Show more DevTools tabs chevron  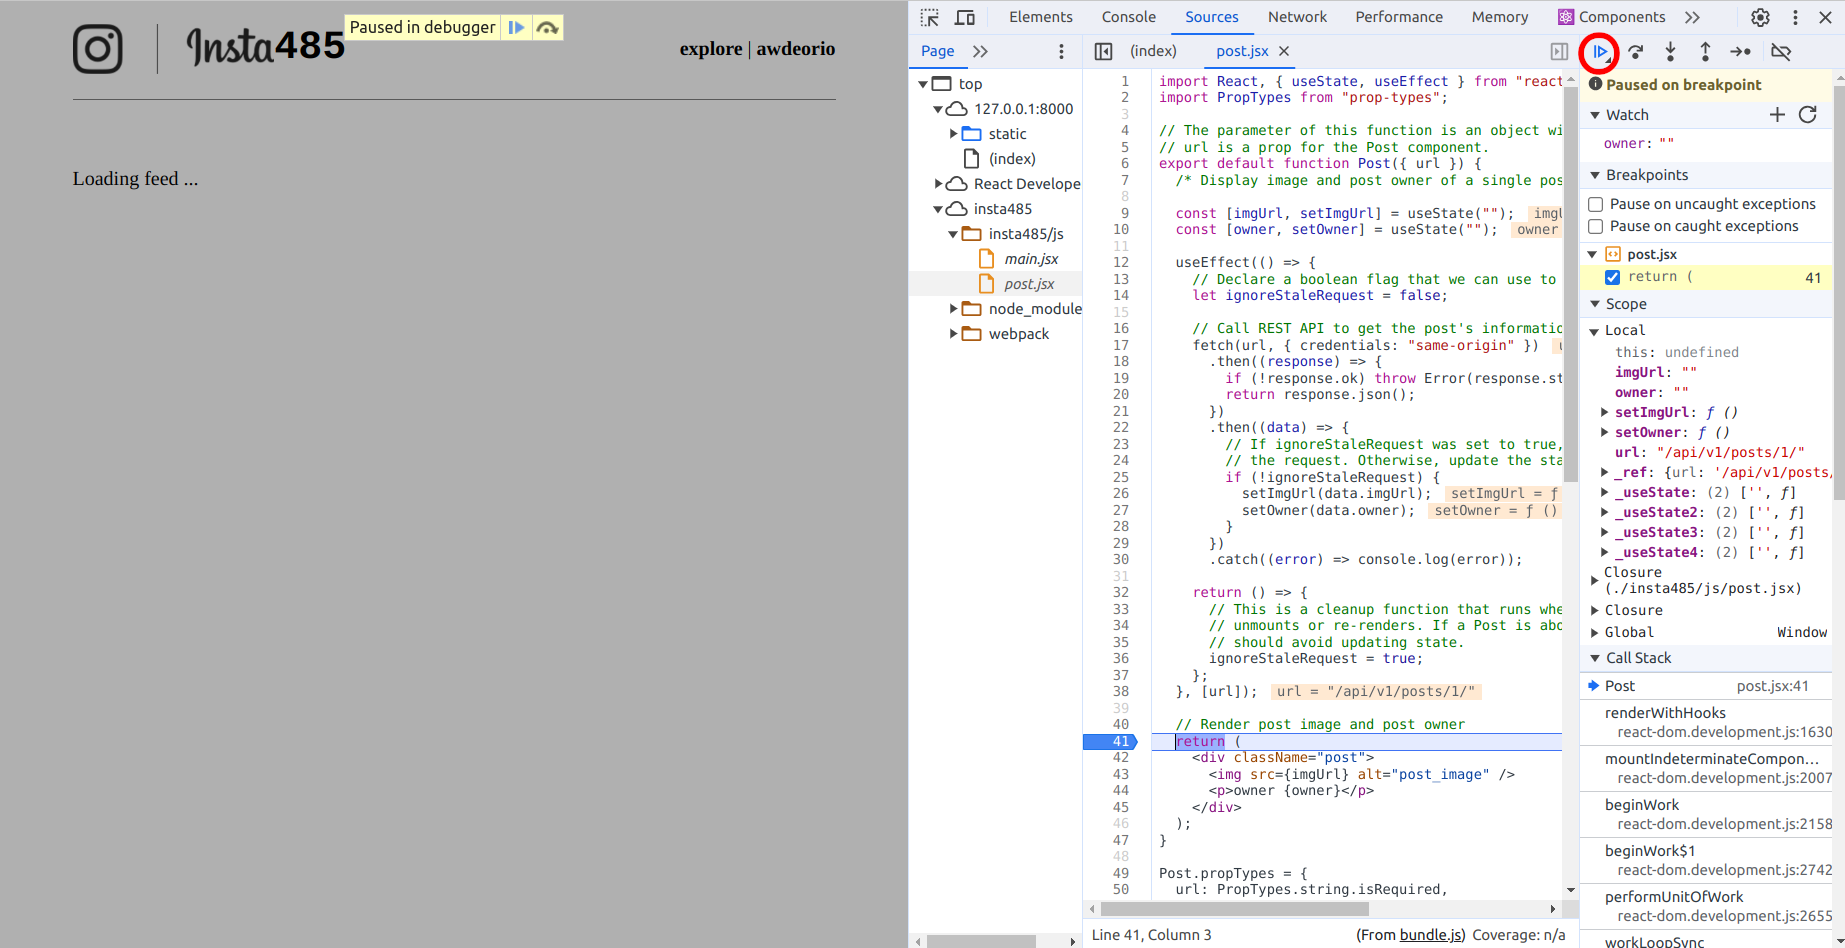pyautogui.click(x=1692, y=17)
